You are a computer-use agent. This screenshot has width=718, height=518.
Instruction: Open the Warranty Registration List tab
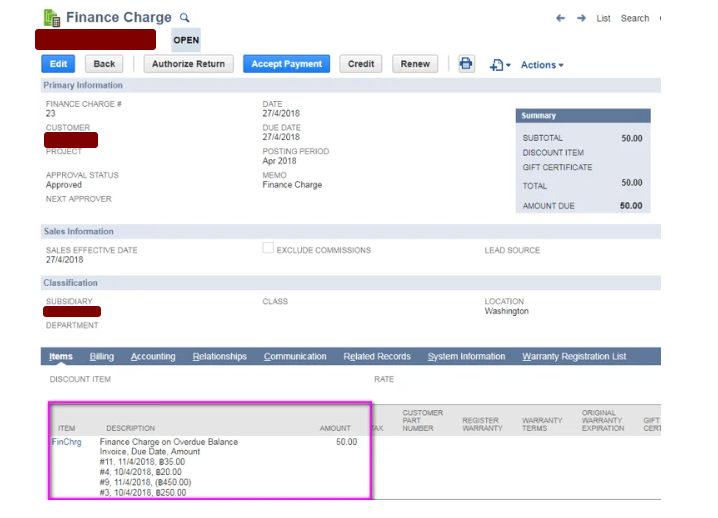click(x=574, y=356)
